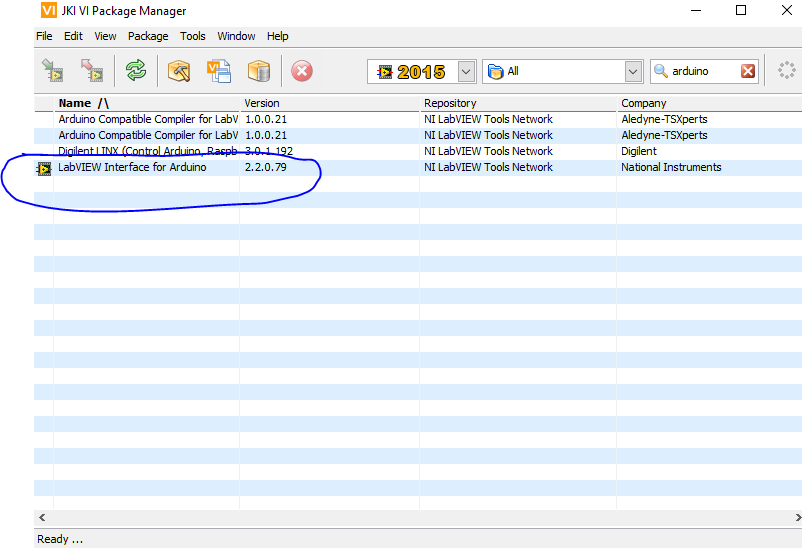802x548 pixels.
Task: Click the Uninstall Package toolbar icon
Action: tap(92, 71)
